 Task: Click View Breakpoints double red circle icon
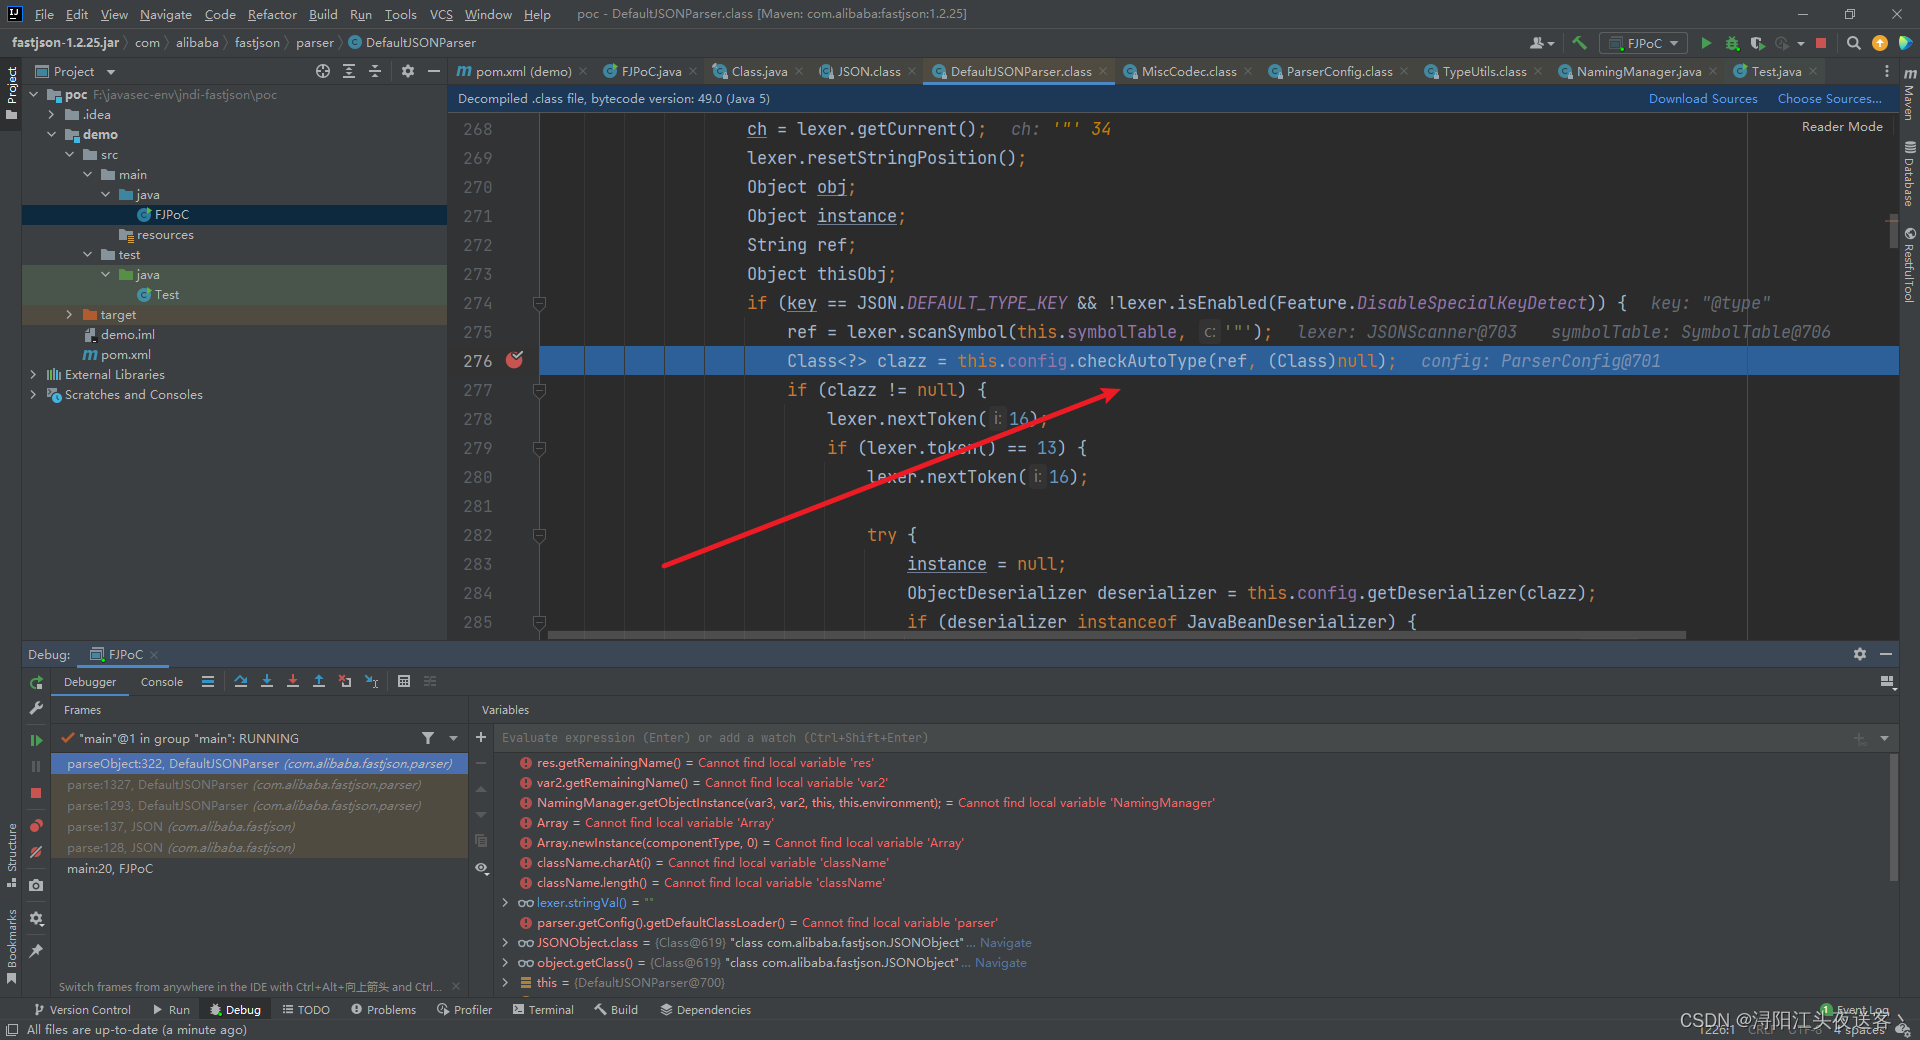(36, 826)
